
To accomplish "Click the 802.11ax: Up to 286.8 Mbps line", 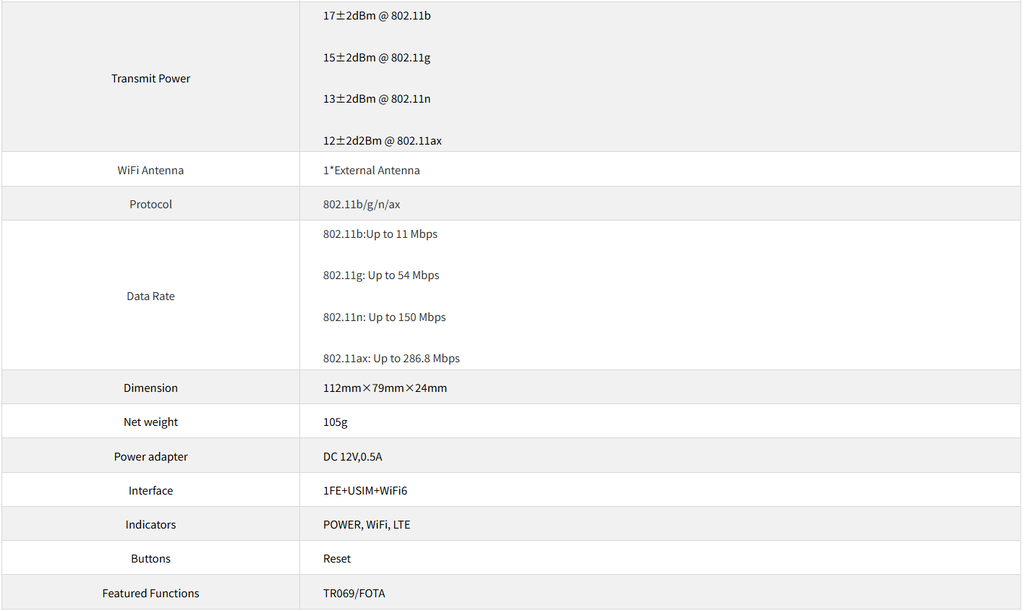I will click(391, 358).
